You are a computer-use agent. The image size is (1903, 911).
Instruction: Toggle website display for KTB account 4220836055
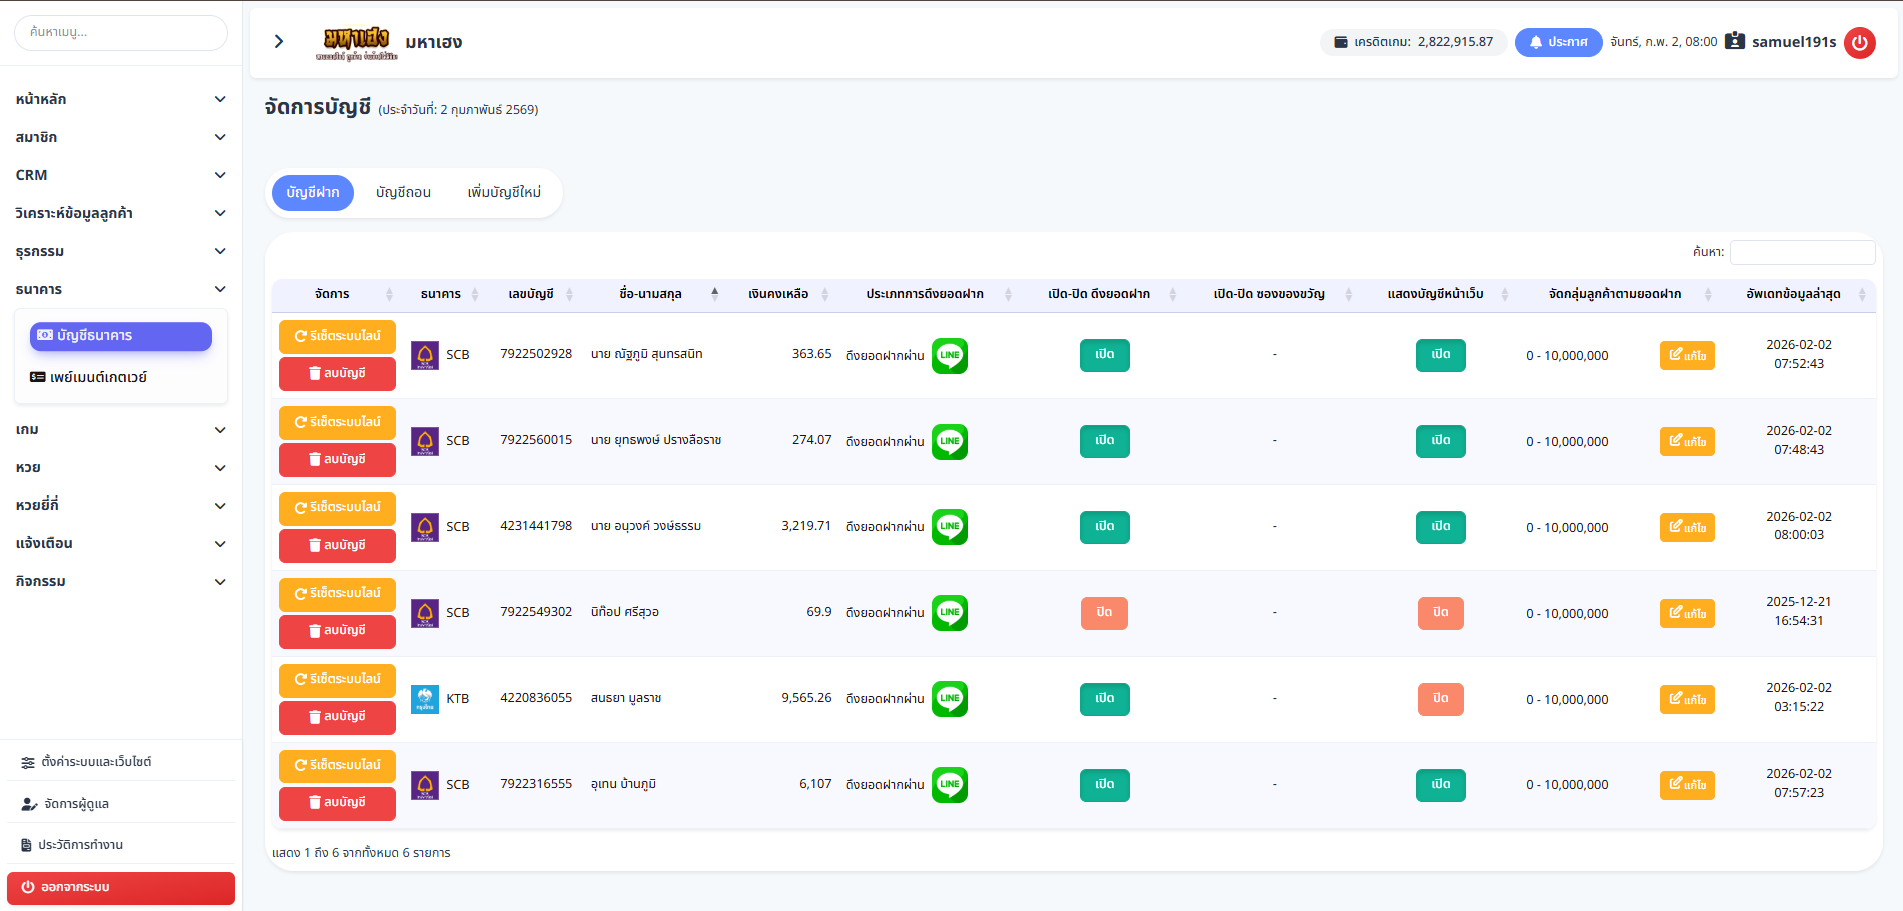1440,699
